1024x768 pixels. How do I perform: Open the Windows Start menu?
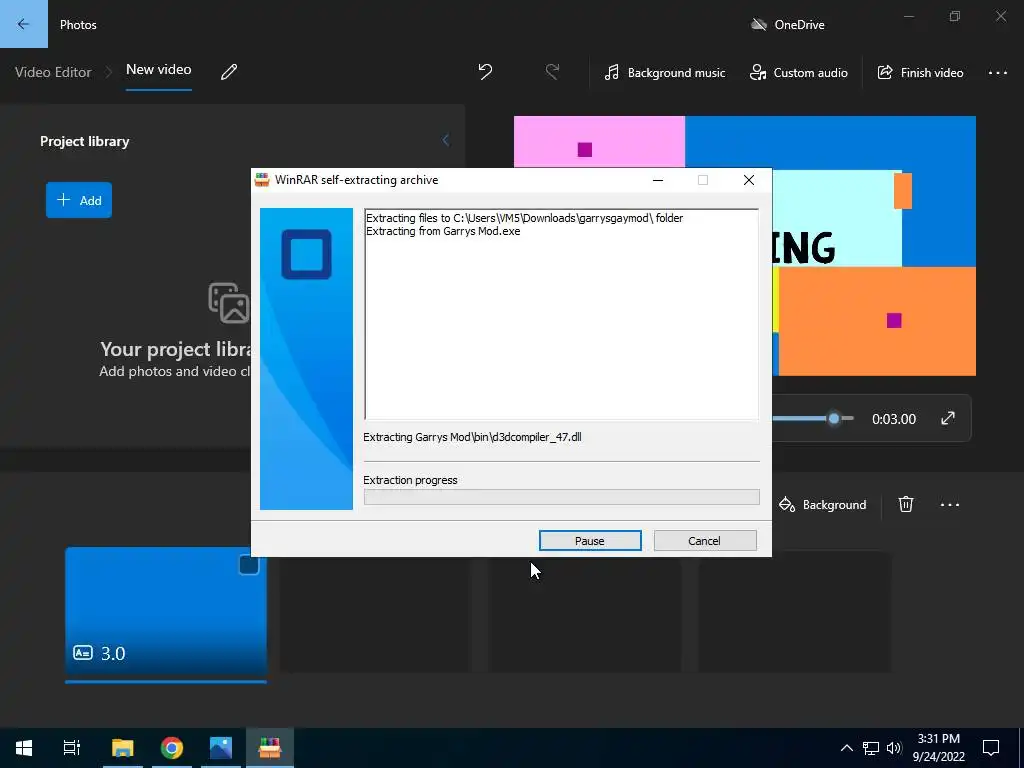pyautogui.click(x=24, y=748)
